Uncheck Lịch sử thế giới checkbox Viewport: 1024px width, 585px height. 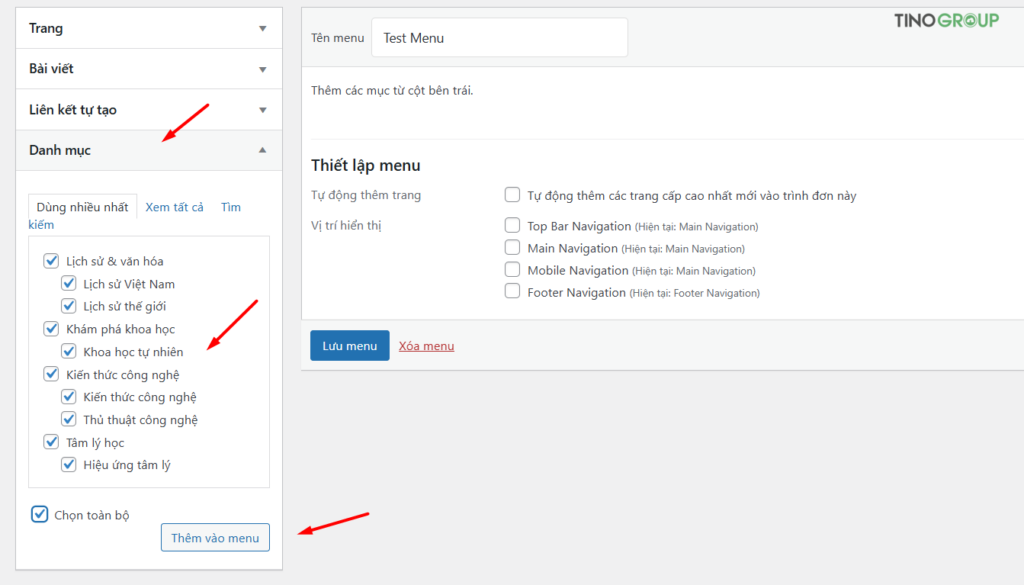69,306
